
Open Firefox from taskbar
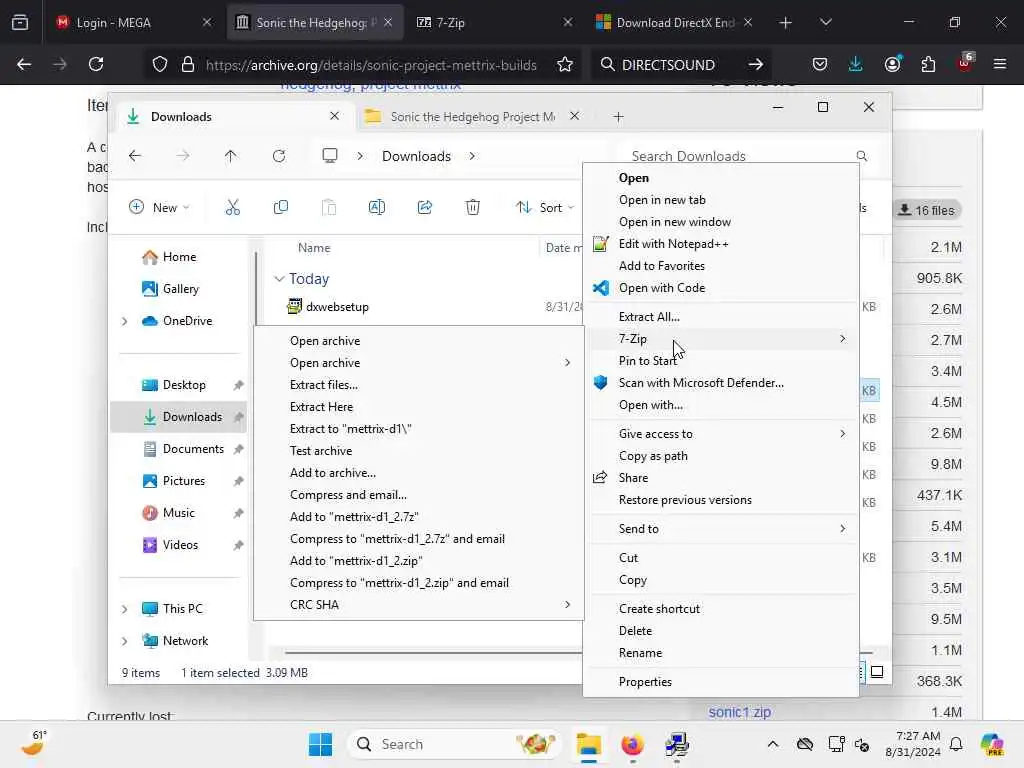click(632, 744)
